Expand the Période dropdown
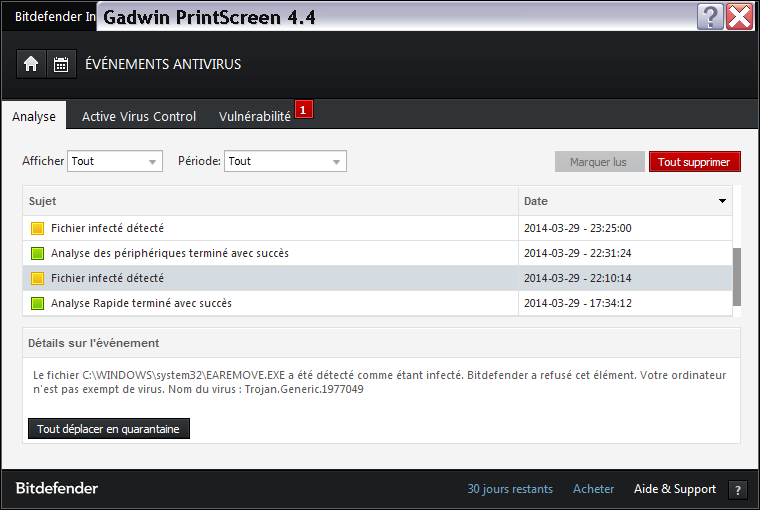This screenshot has height=510, width=760. (x=285, y=161)
